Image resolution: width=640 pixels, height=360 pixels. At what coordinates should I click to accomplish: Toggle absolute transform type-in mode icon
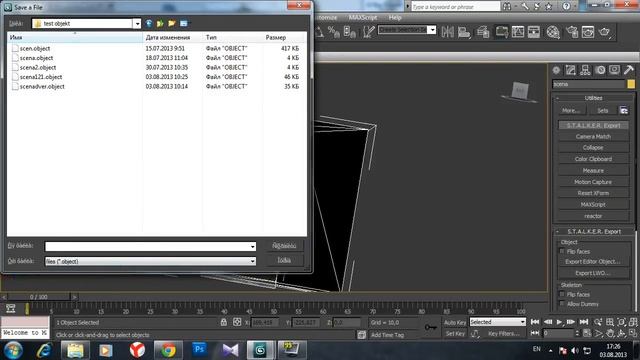pos(237,322)
